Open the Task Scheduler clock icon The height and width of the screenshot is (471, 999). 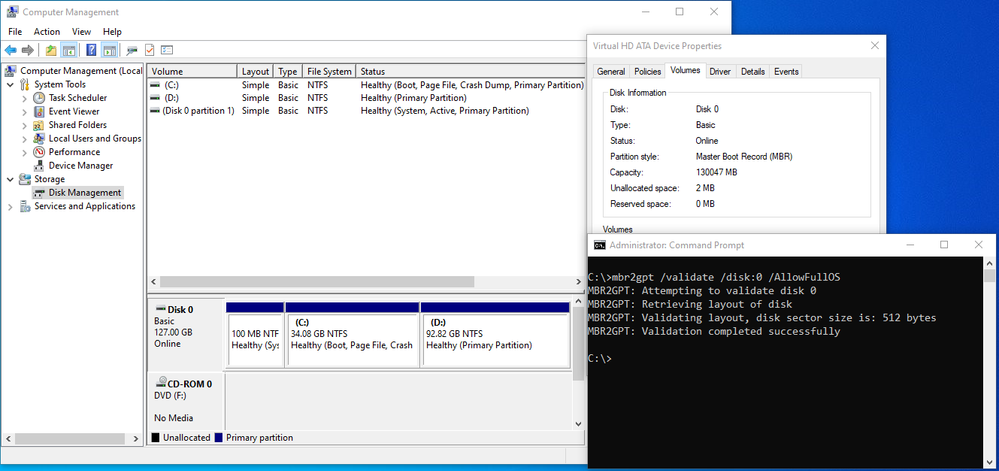tap(39, 98)
